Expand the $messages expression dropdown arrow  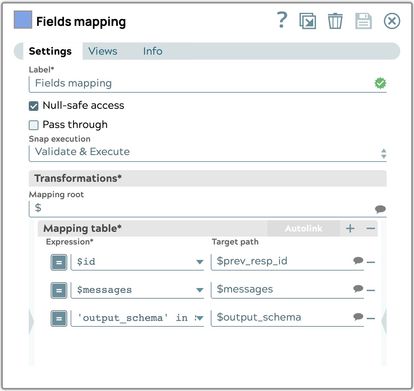click(x=200, y=290)
